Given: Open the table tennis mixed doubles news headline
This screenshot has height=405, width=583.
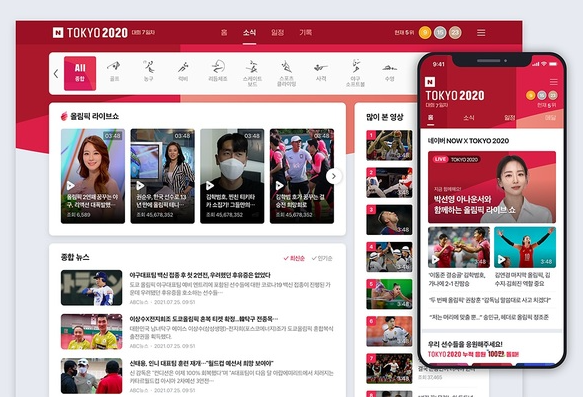Looking at the screenshot, I should tap(204, 319).
